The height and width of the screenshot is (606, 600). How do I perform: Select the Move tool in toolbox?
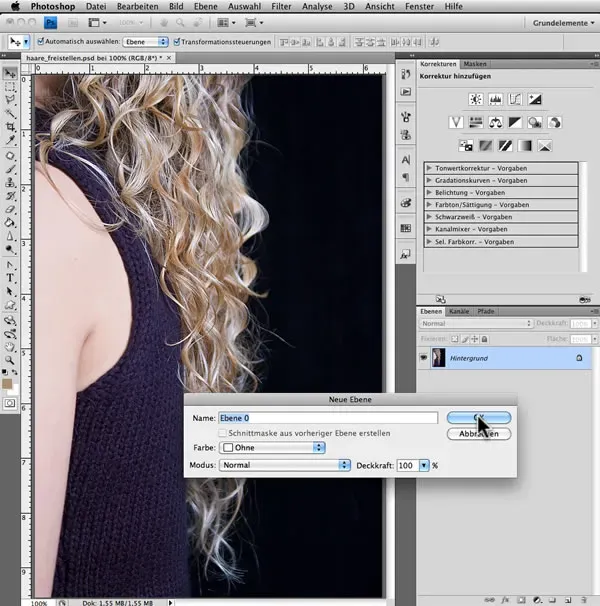pyautogui.click(x=10, y=73)
